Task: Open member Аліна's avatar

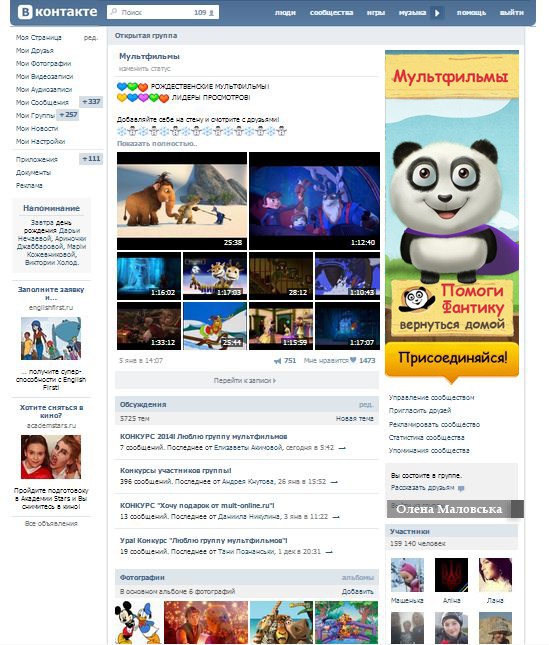Action: 451,575
